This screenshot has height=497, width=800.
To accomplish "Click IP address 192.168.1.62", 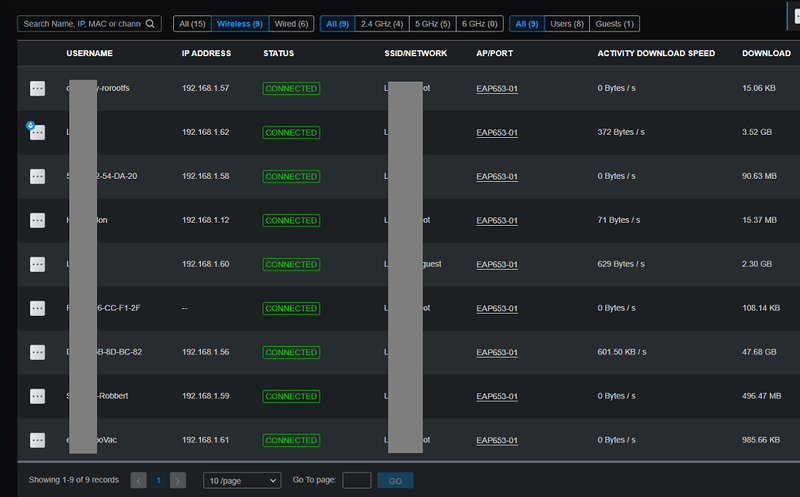I will point(206,132).
